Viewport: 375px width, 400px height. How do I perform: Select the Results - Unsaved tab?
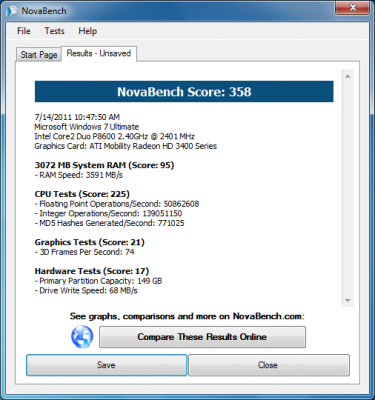tap(99, 53)
